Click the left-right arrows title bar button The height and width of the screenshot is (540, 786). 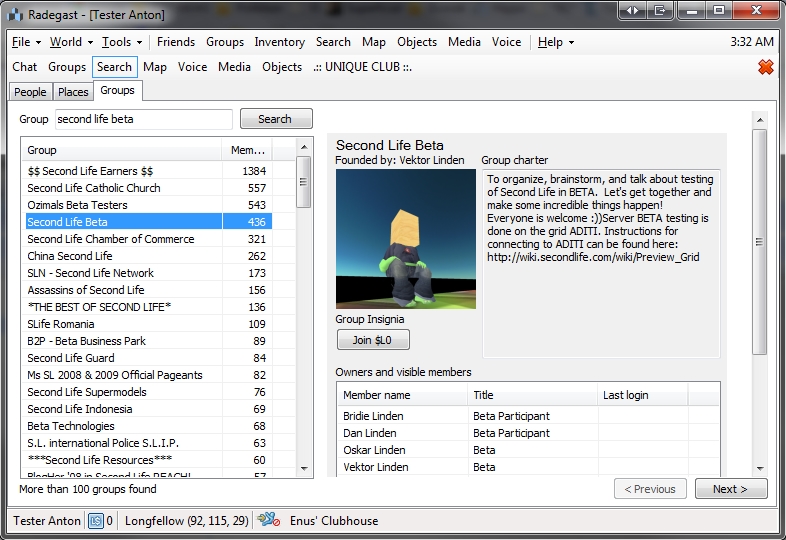click(x=632, y=11)
